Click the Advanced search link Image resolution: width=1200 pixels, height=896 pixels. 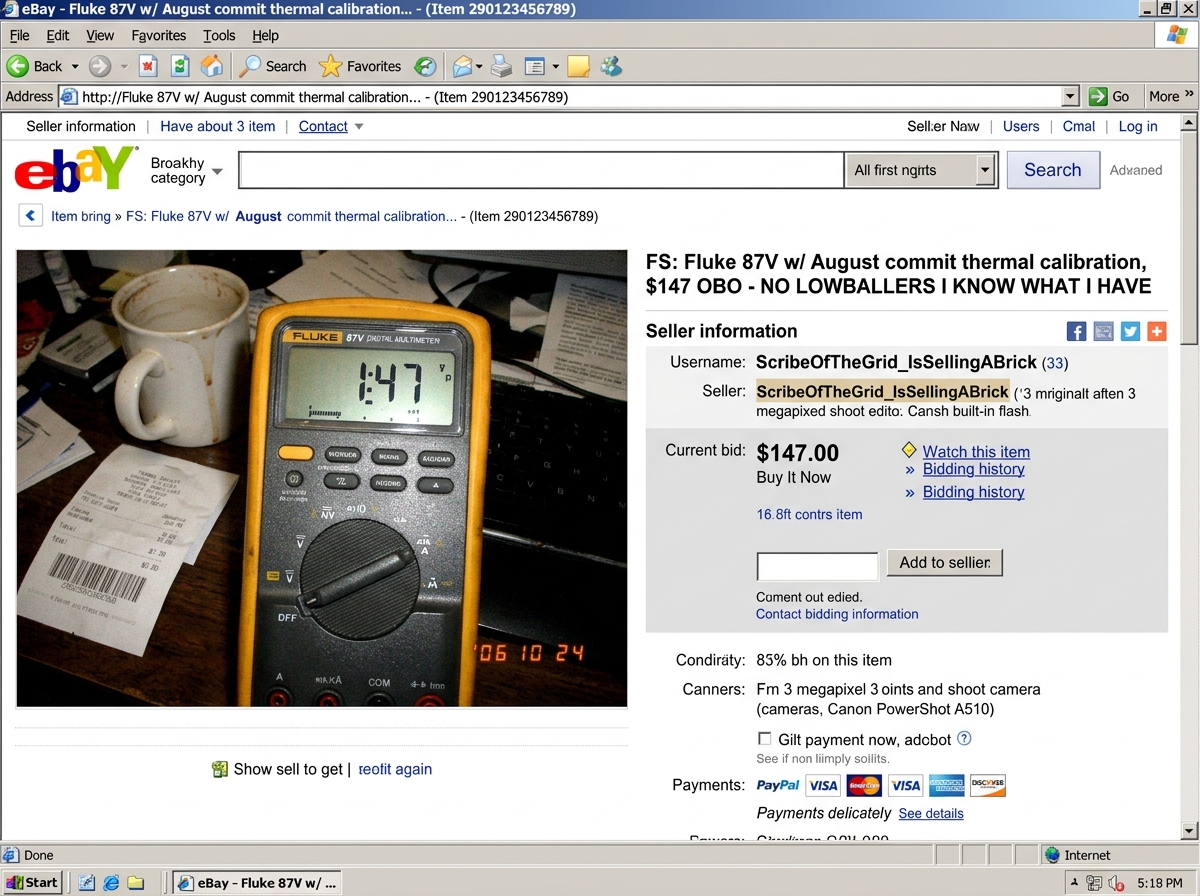tap(1136, 170)
